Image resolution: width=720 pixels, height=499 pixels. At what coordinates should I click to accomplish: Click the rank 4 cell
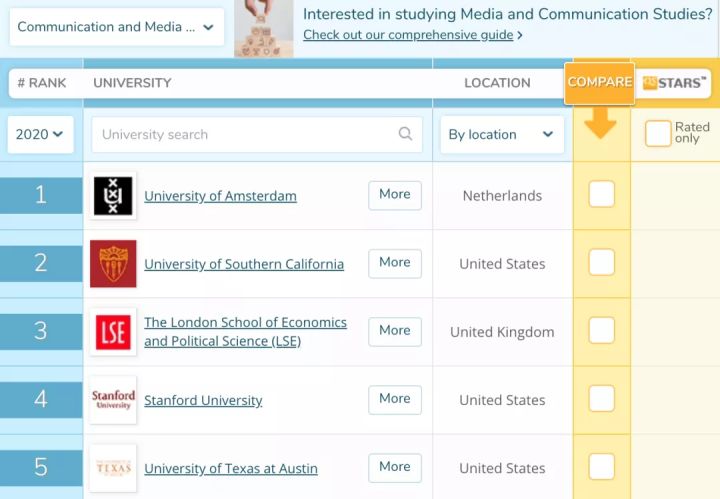pos(41,399)
